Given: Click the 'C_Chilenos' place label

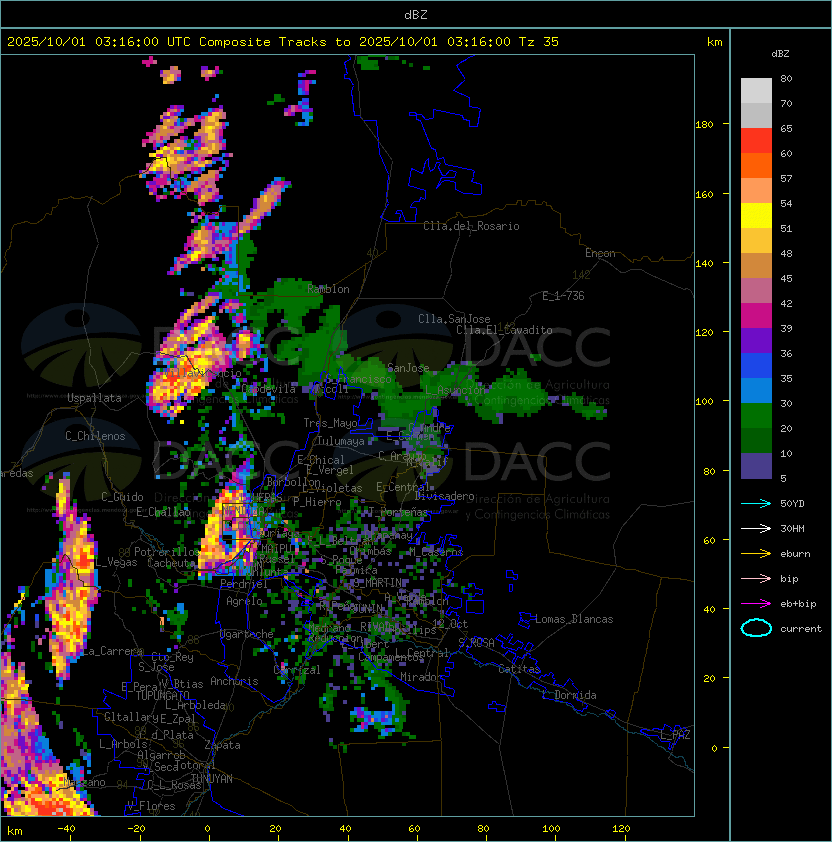Looking at the screenshot, I should click(95, 436).
